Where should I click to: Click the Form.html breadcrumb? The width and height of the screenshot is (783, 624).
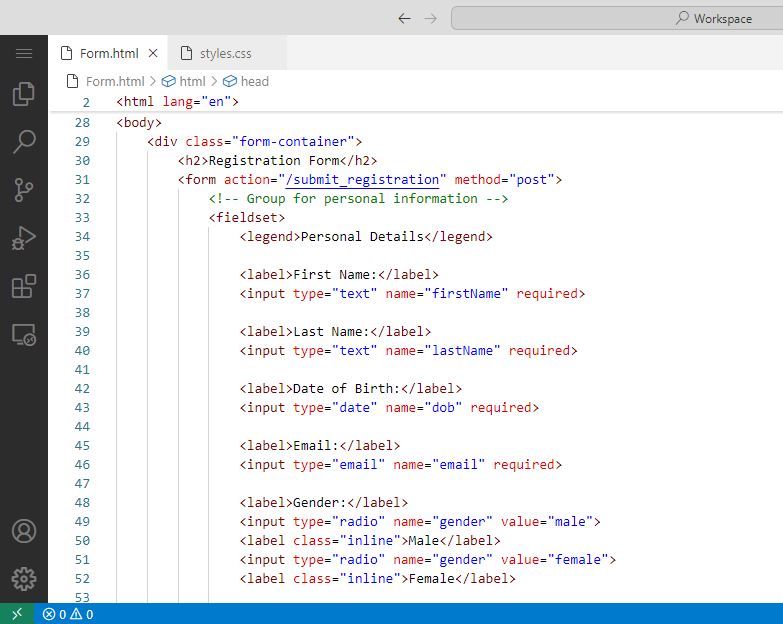click(x=115, y=81)
